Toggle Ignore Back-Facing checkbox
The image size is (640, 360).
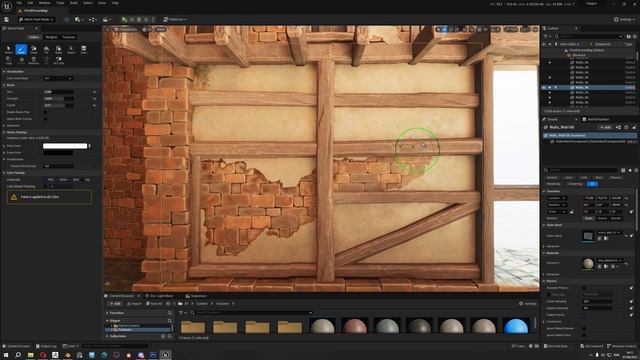[x=45, y=119]
